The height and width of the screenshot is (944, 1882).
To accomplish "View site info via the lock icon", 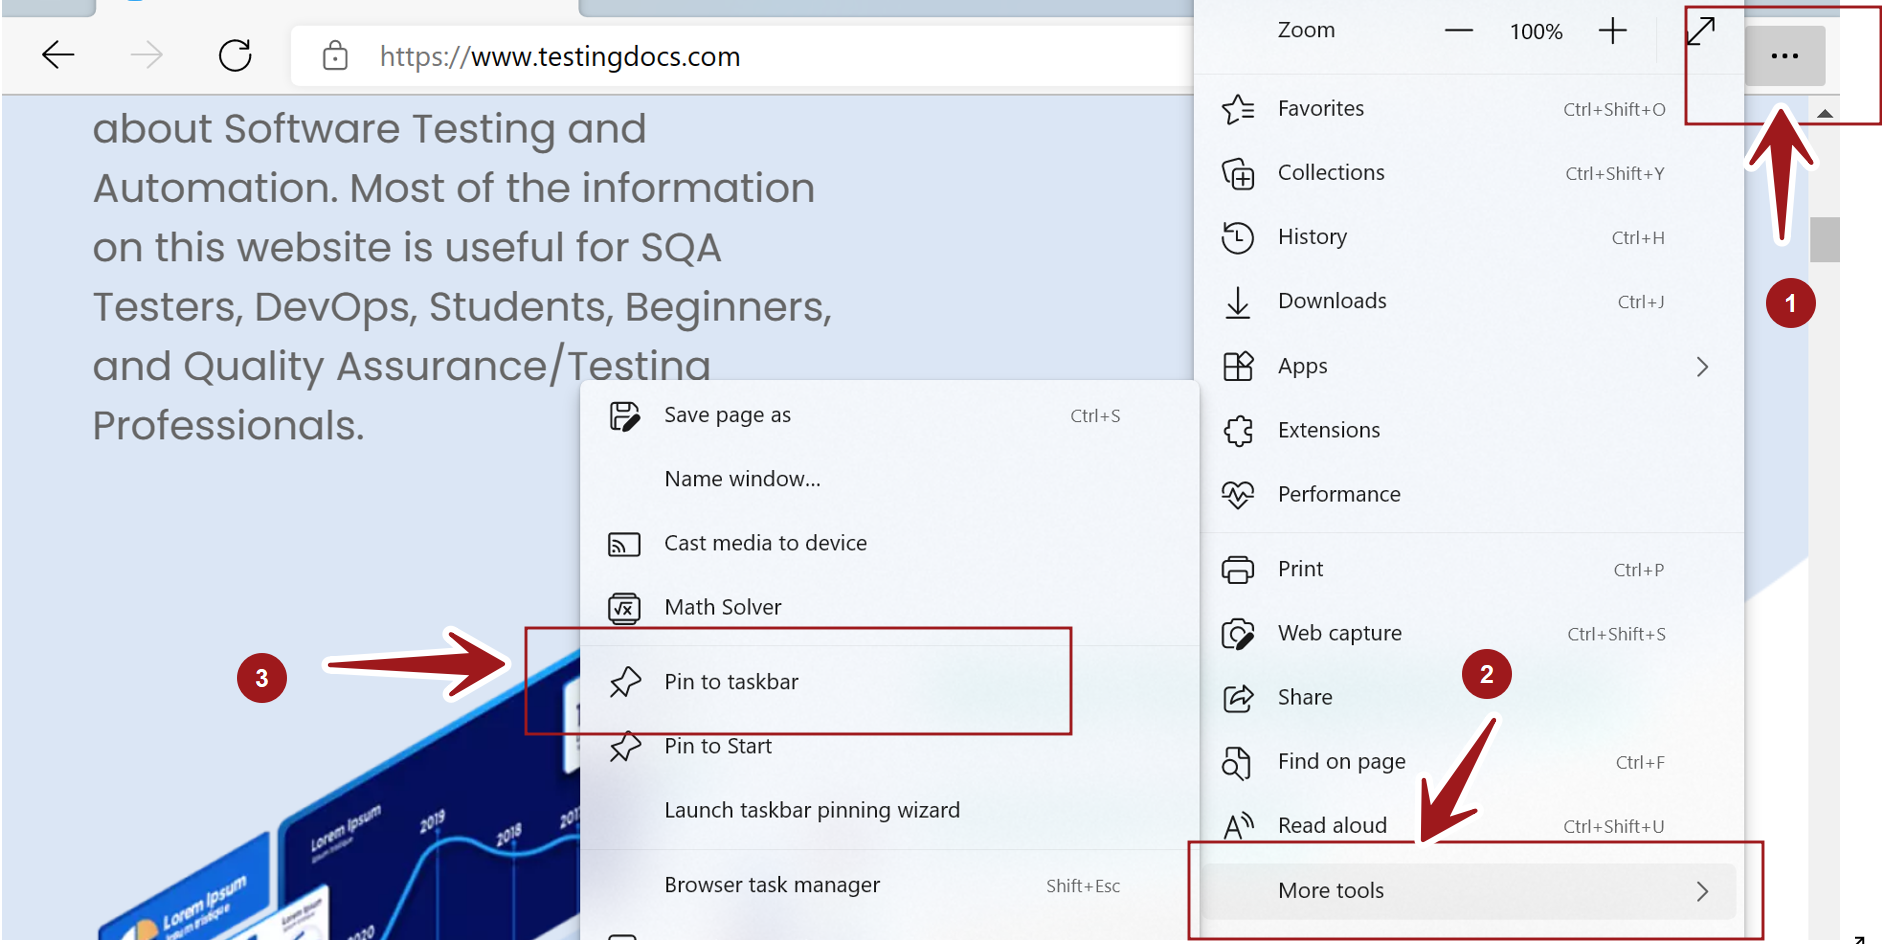I will coord(335,56).
